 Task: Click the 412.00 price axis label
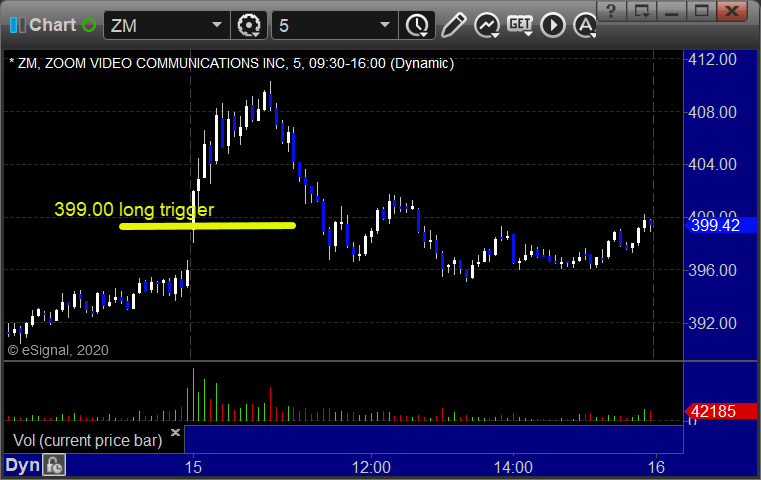(712, 59)
